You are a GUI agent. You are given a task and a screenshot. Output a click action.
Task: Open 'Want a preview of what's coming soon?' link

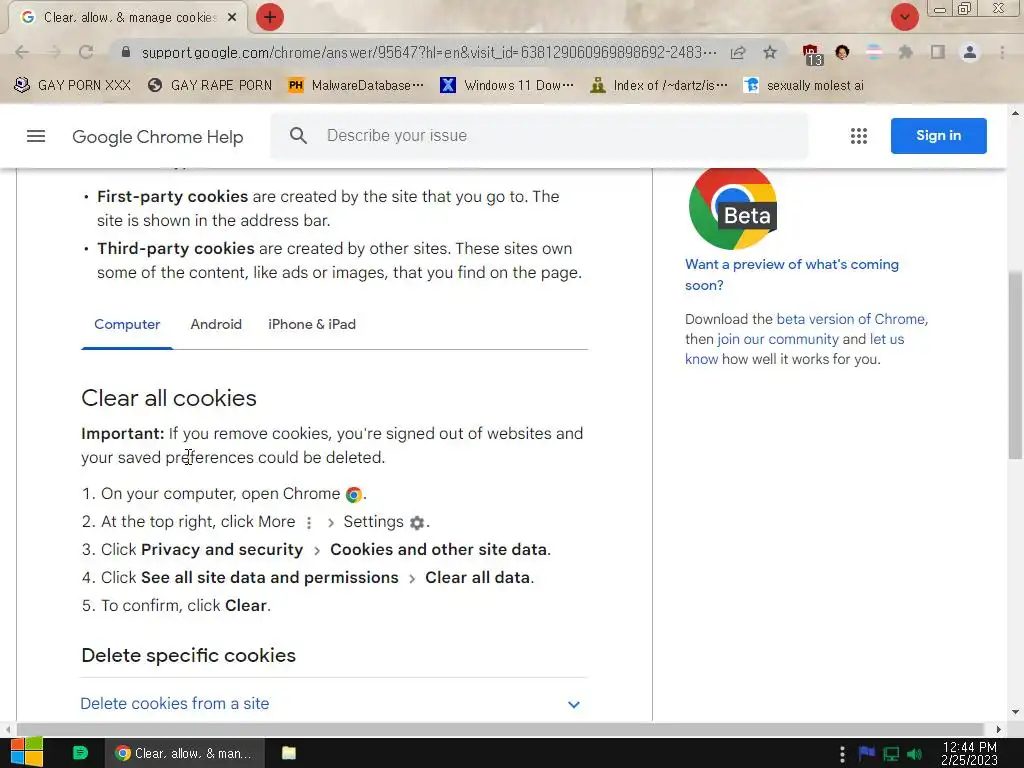(792, 274)
